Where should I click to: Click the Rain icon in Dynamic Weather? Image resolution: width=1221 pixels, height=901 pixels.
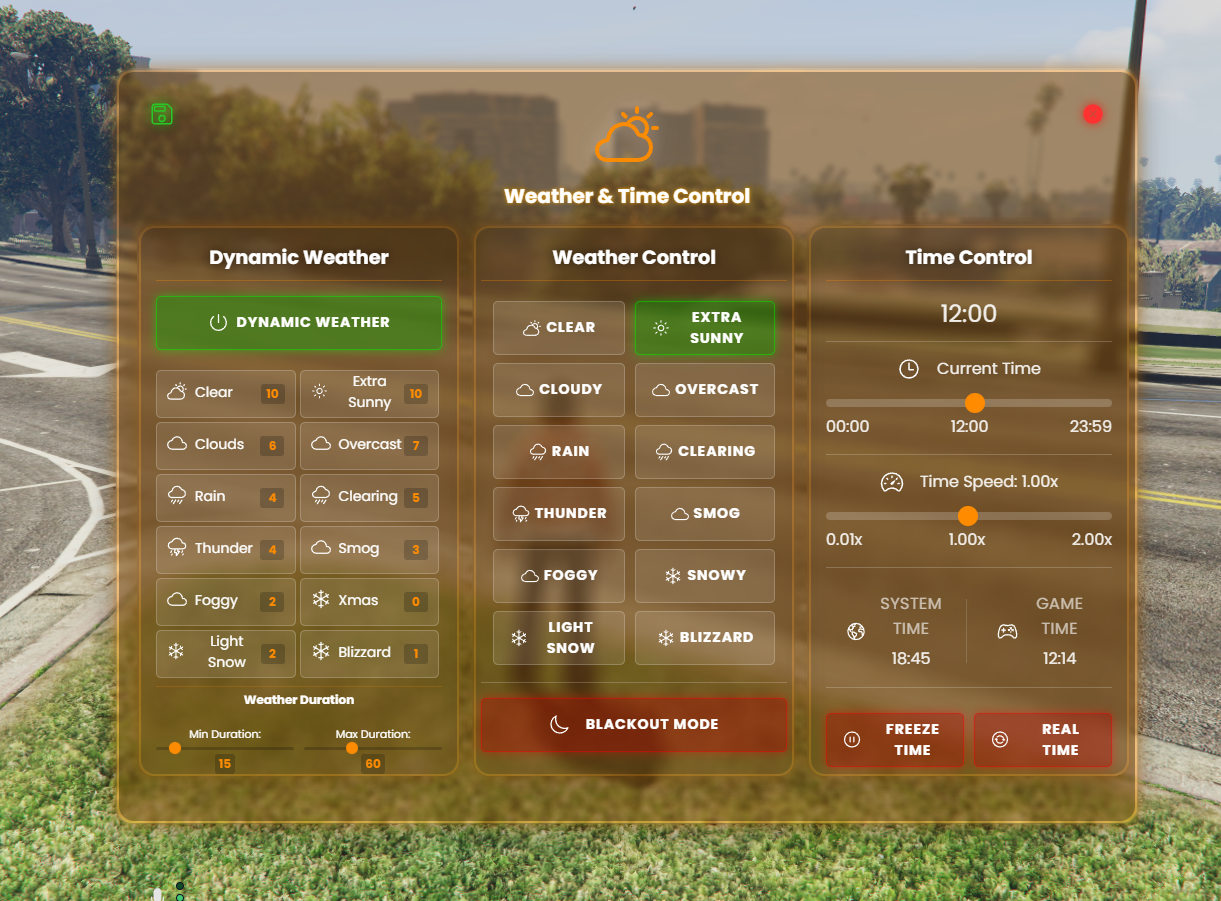pos(177,496)
